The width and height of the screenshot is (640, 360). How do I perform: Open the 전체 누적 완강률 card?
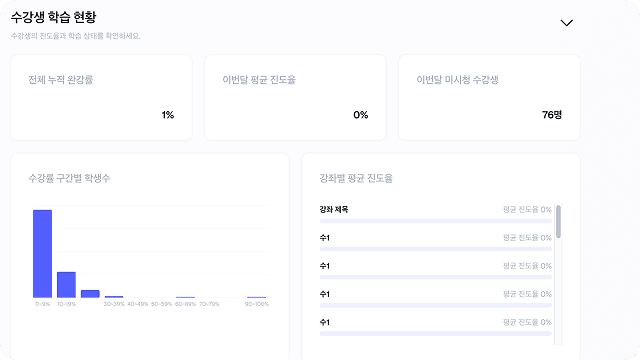coord(101,98)
